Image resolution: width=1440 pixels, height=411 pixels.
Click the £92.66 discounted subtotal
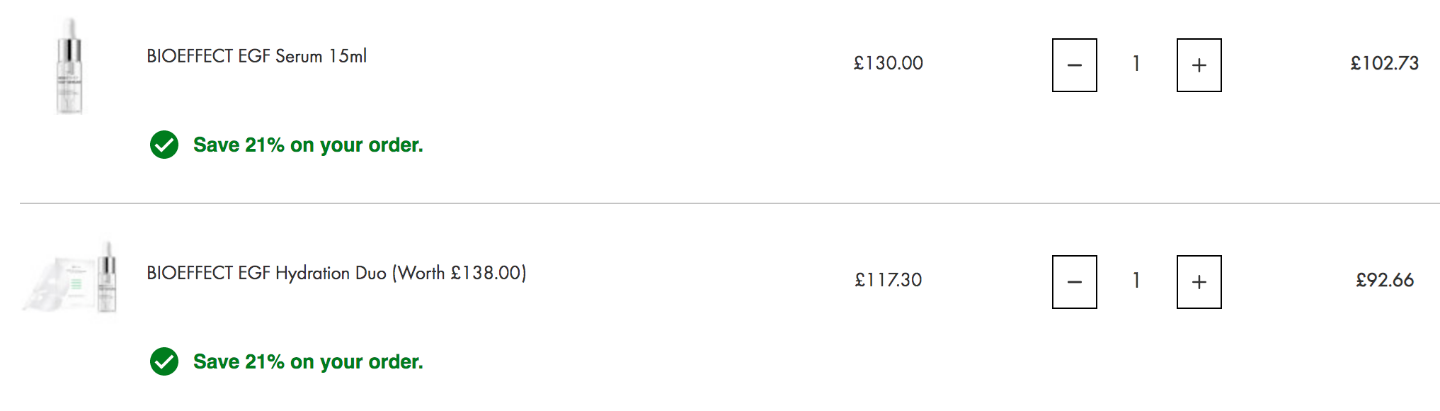[1384, 280]
